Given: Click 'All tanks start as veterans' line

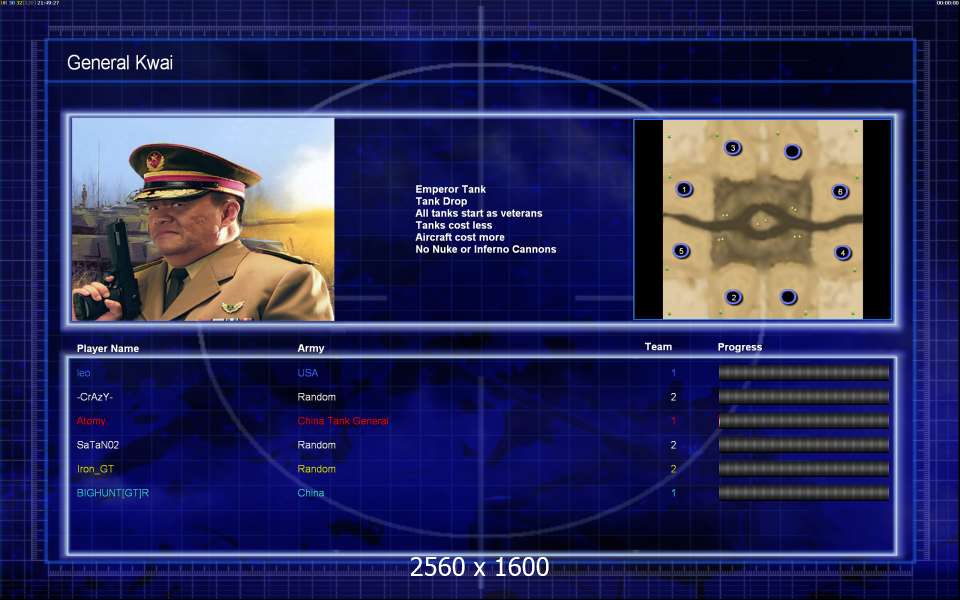Looking at the screenshot, I should click(479, 213).
